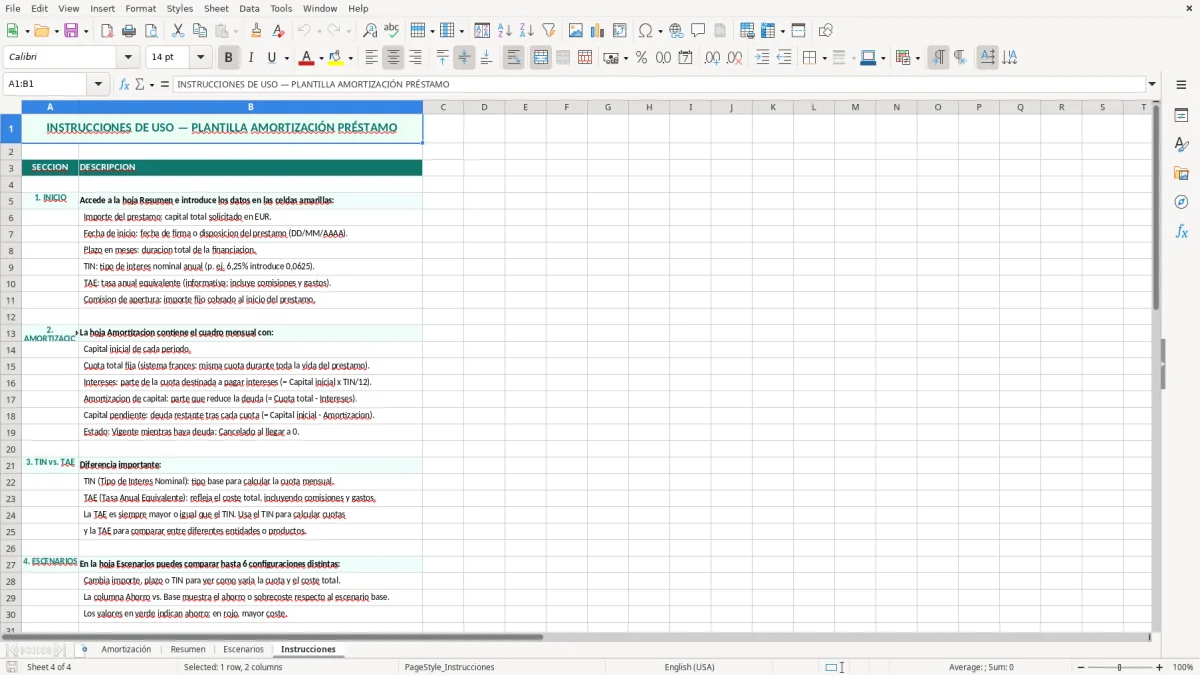The height and width of the screenshot is (675, 1200).
Task: Toggle Bold formatting button
Action: point(228,58)
